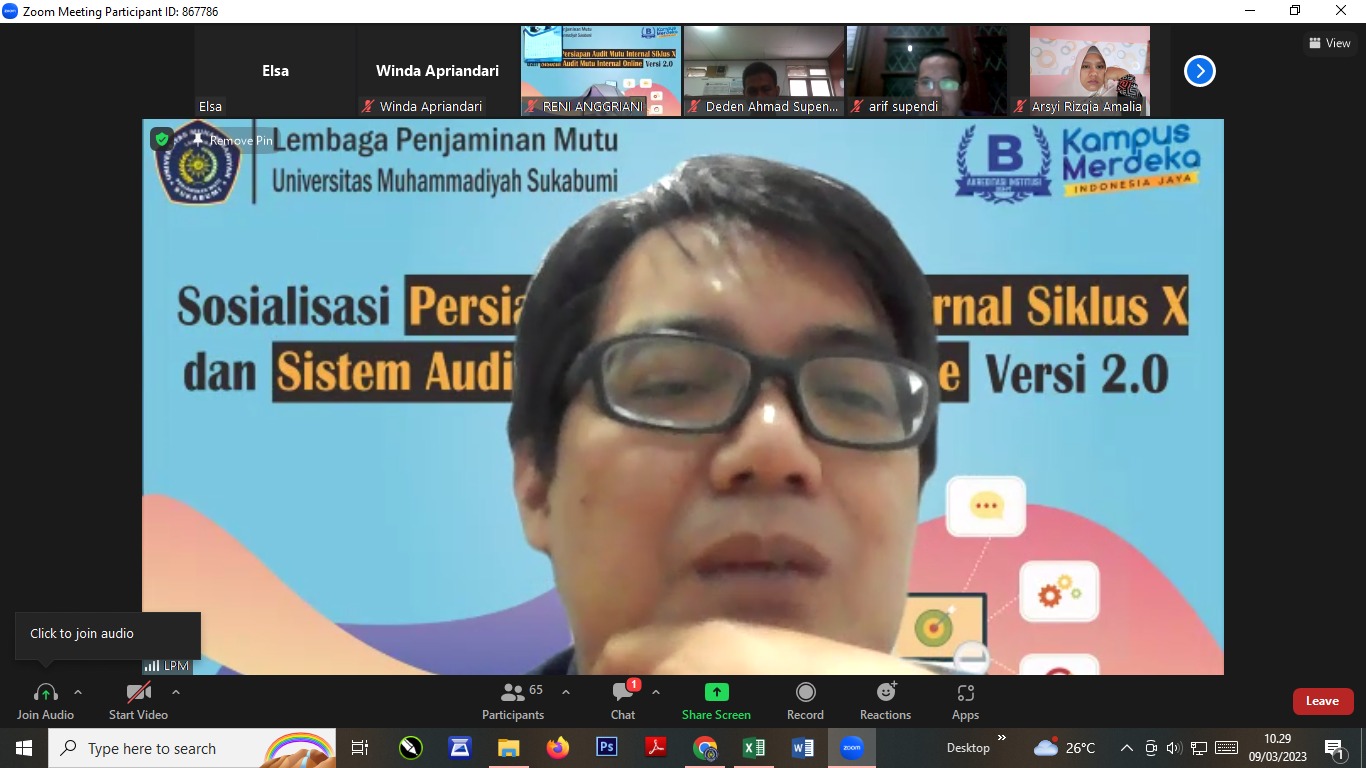Launch Firefox from the taskbar
Screen dimensions: 1366x768
coord(558,748)
